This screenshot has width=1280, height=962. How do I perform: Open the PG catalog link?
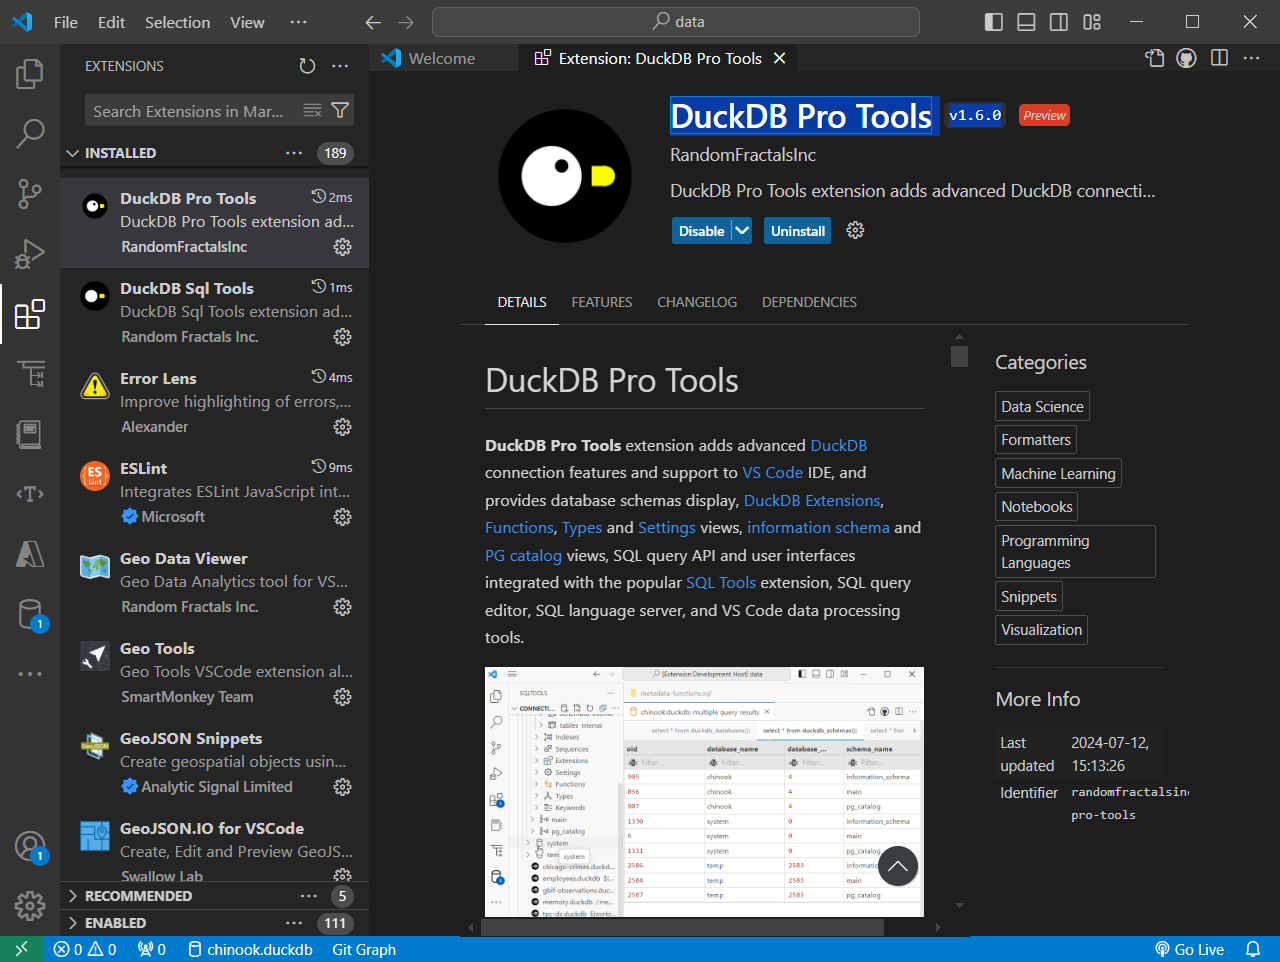click(523, 555)
